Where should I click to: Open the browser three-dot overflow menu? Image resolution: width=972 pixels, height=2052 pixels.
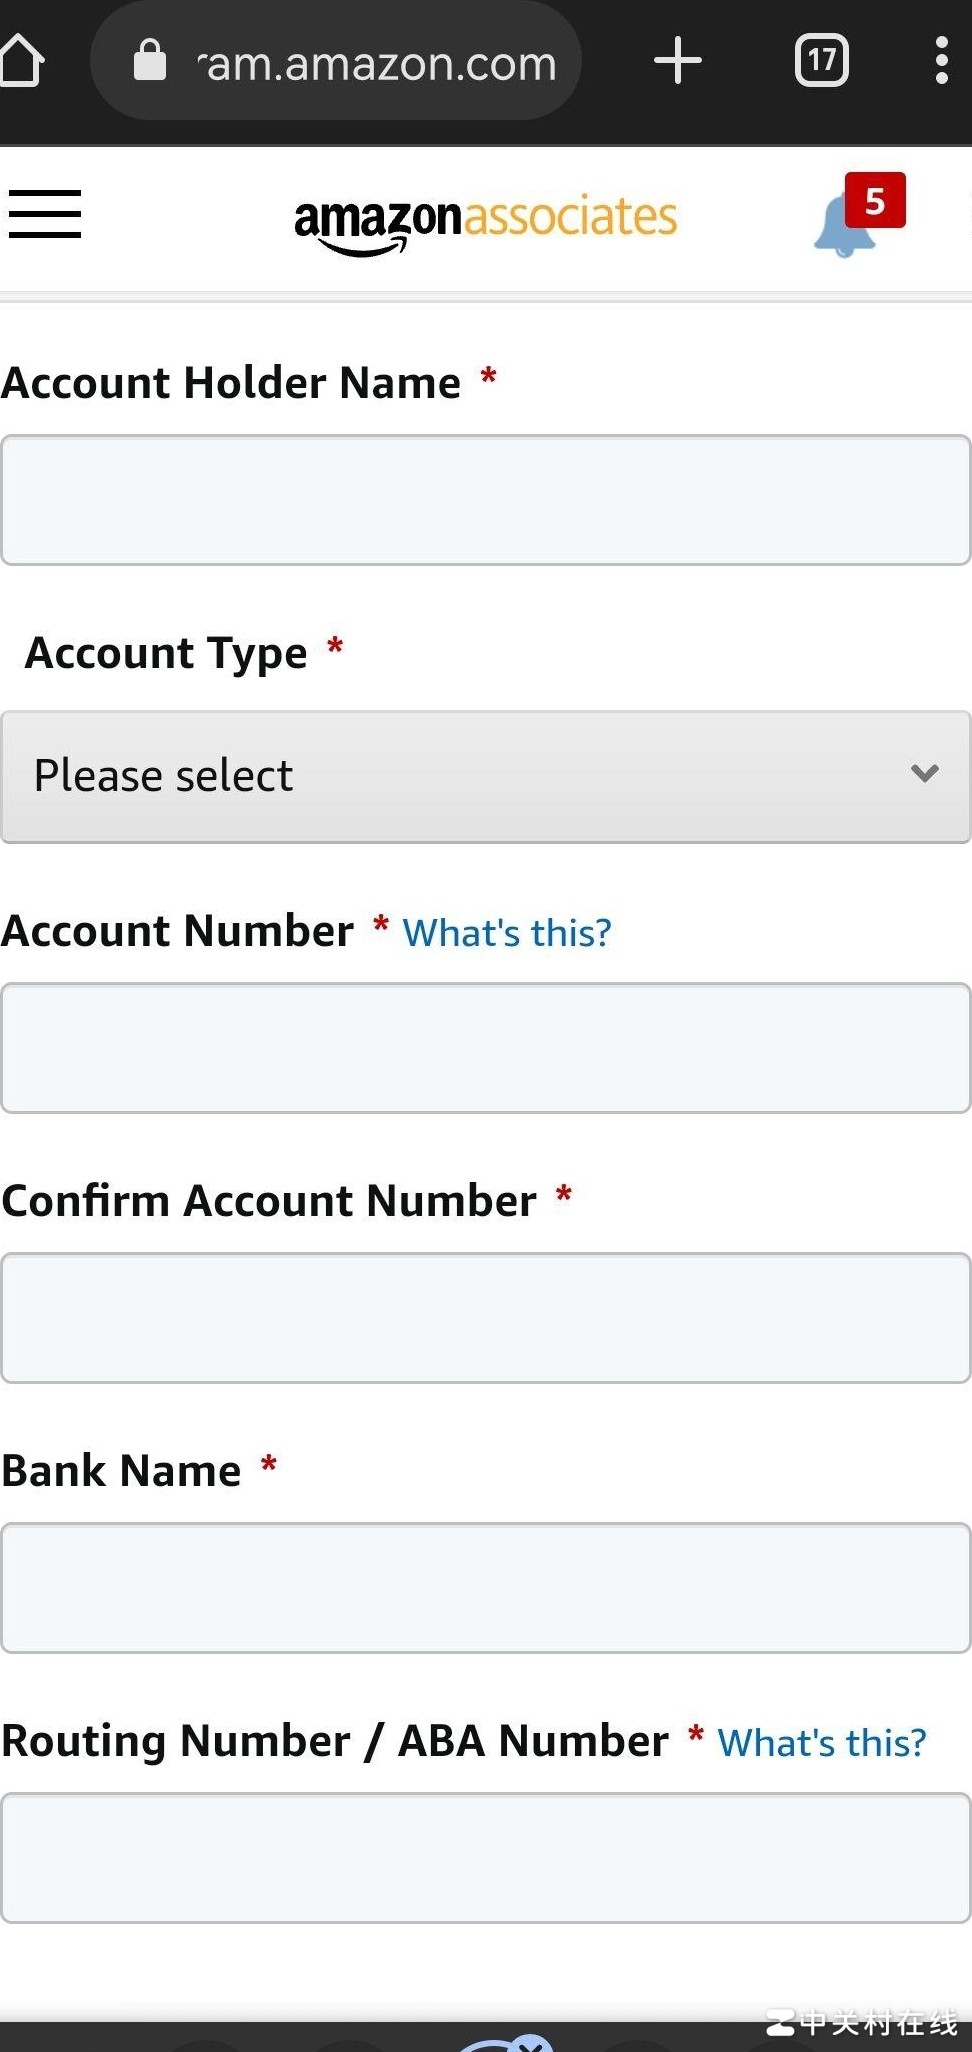[941, 61]
